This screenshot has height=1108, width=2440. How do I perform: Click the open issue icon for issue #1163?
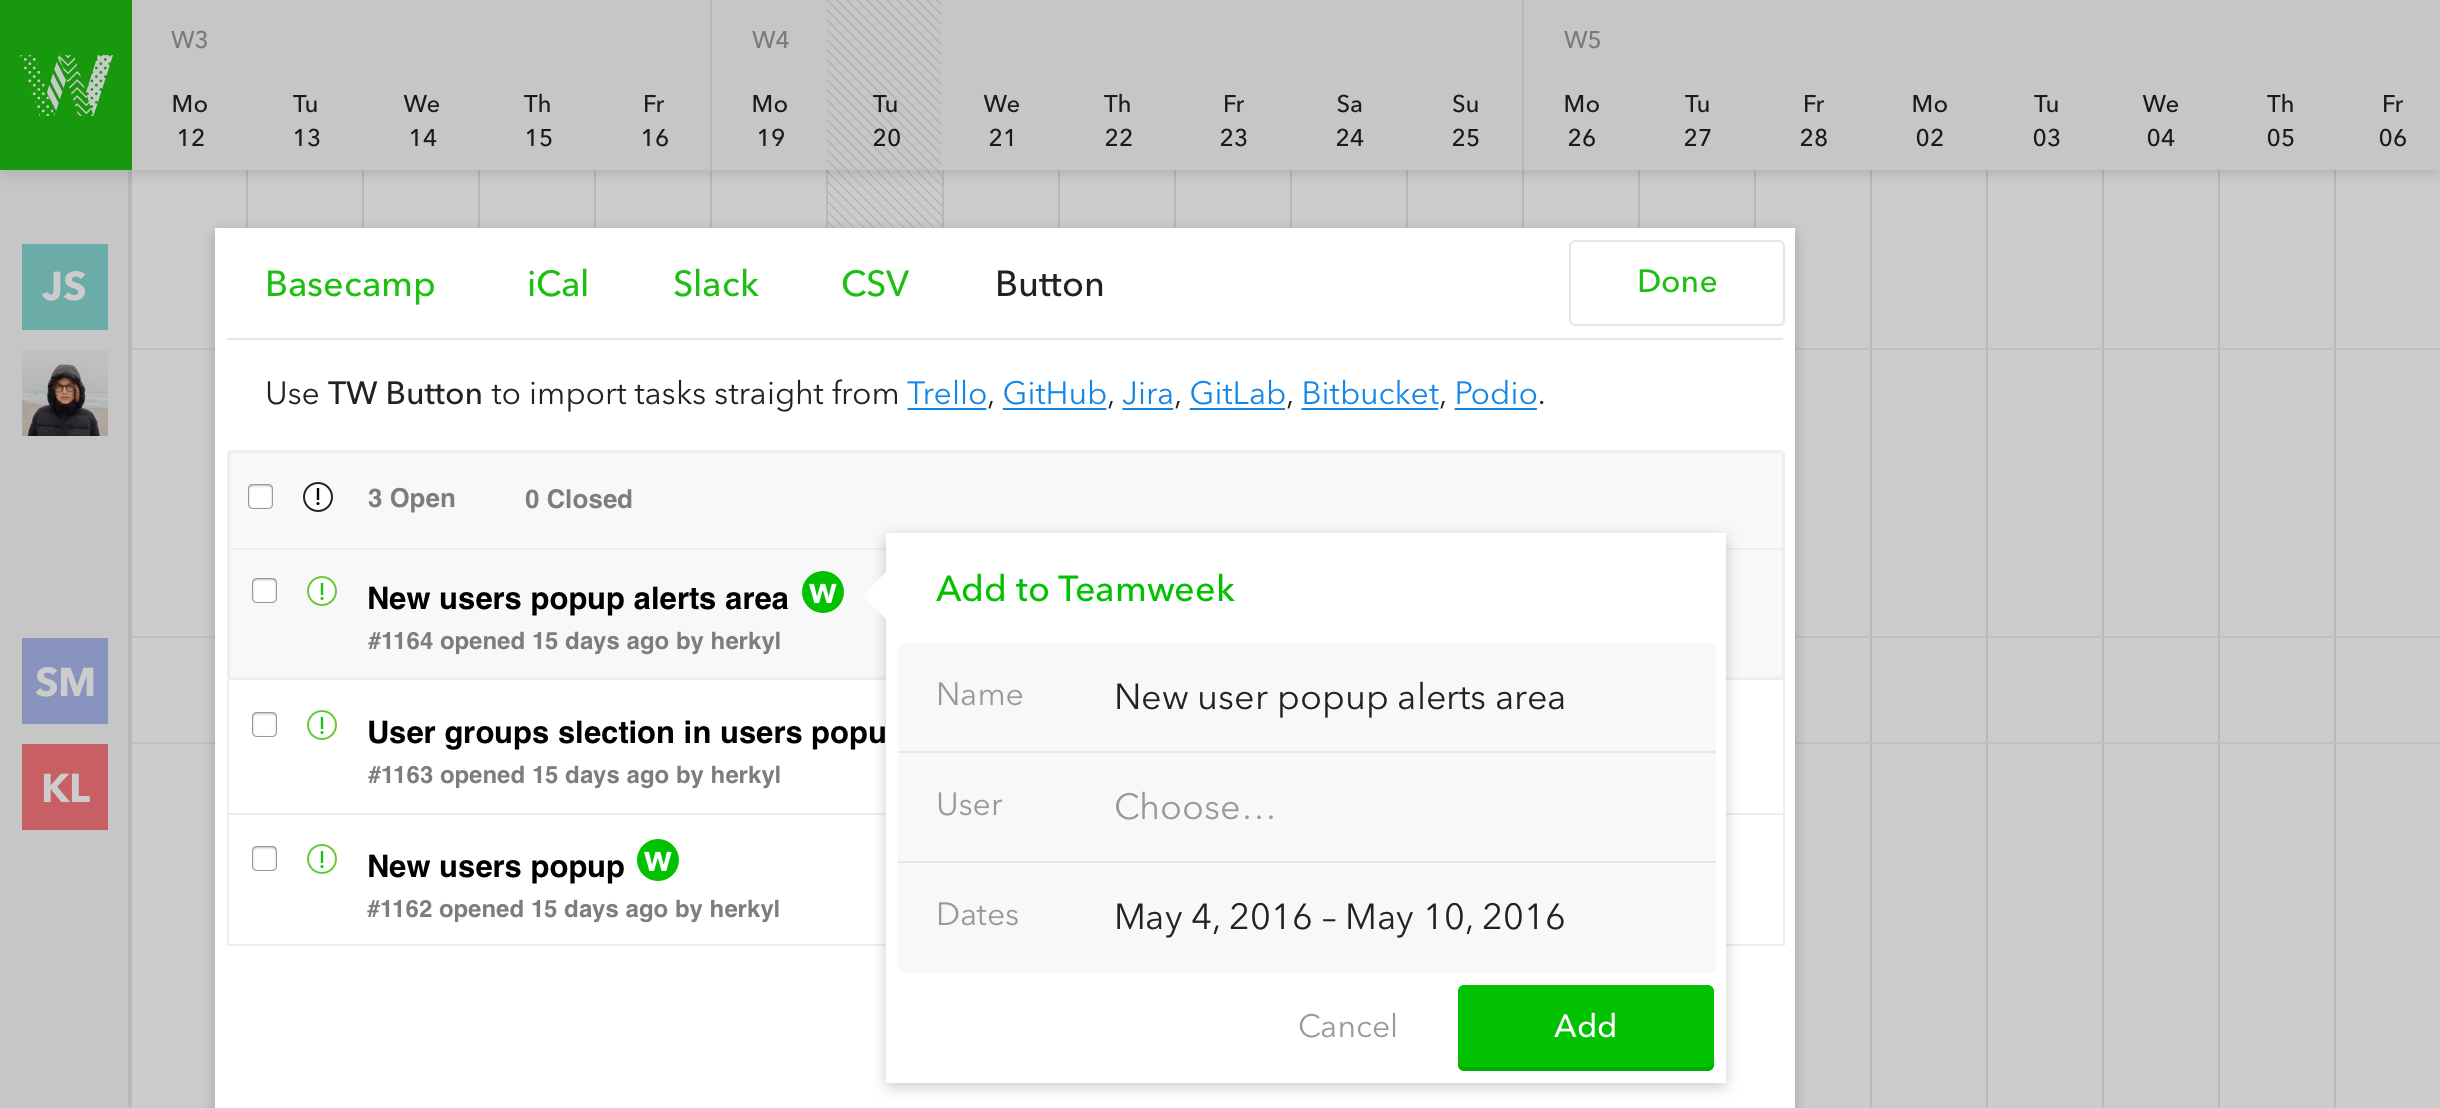(x=322, y=725)
